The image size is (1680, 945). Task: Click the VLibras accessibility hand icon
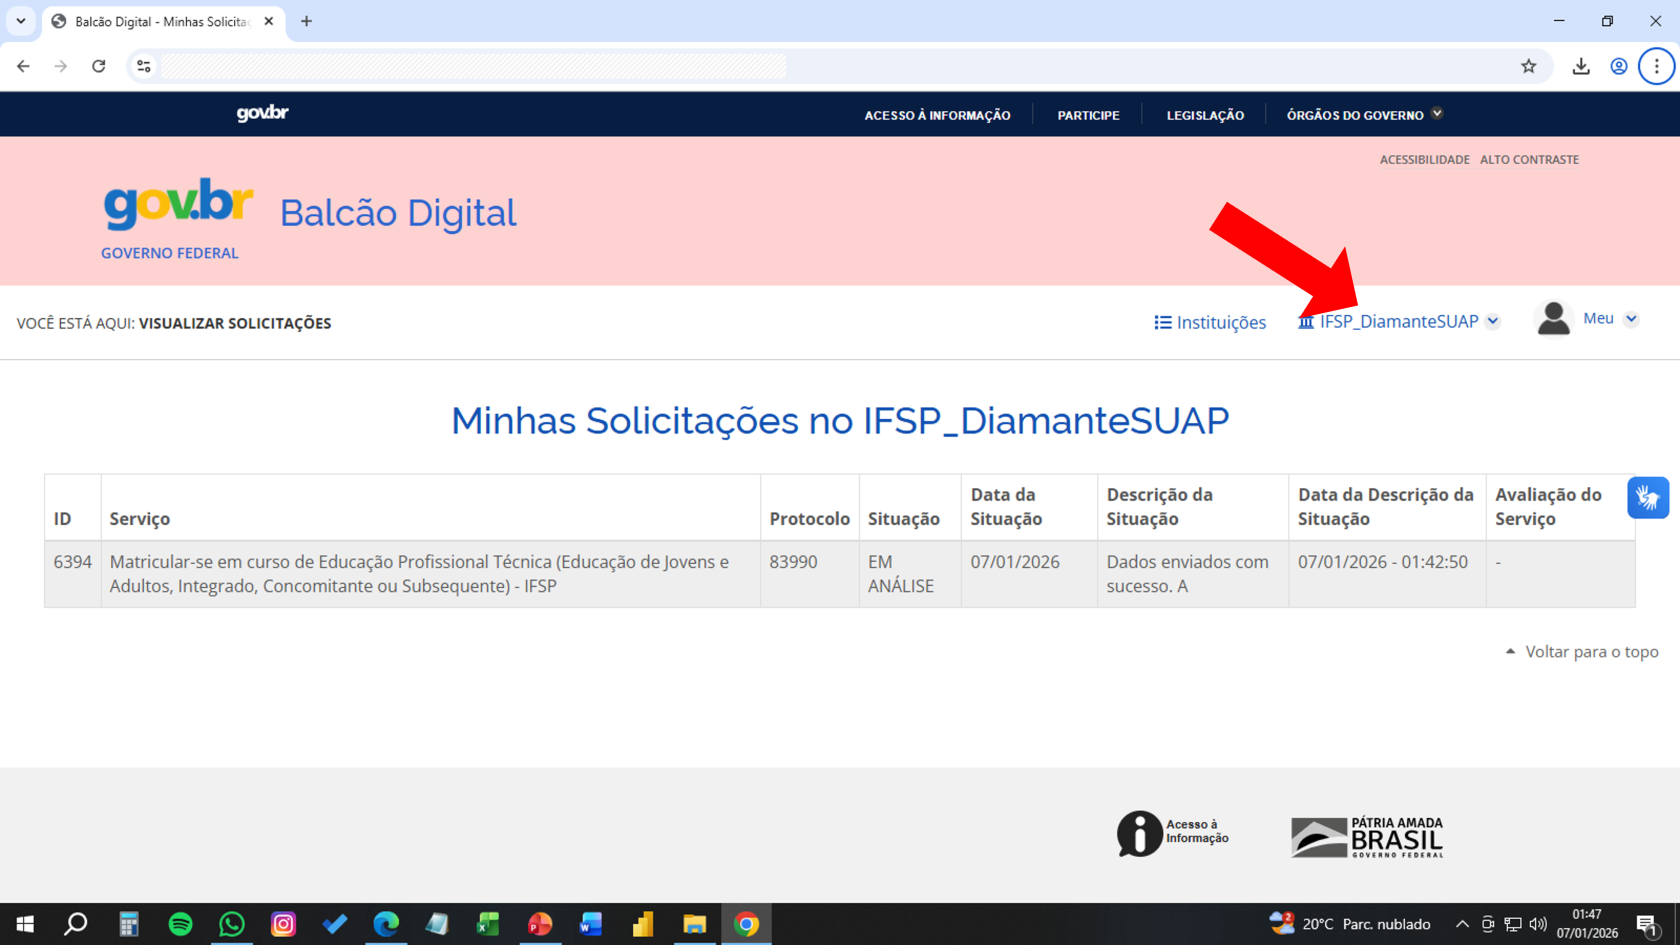(x=1648, y=497)
